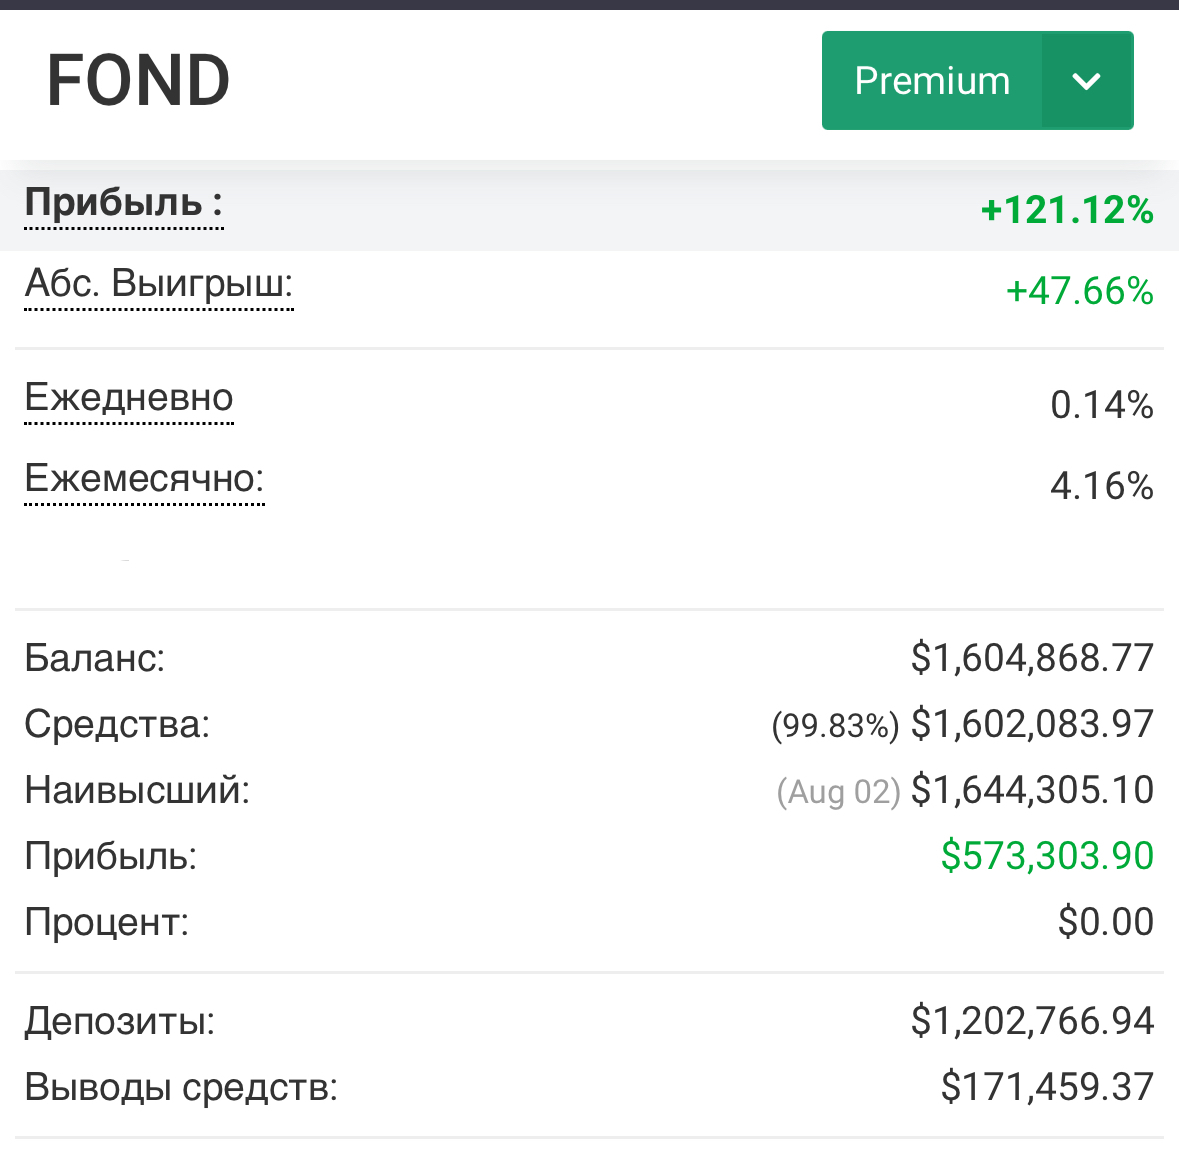Image resolution: width=1179 pixels, height=1169 pixels.
Task: Click the FOND account title
Action: [138, 81]
